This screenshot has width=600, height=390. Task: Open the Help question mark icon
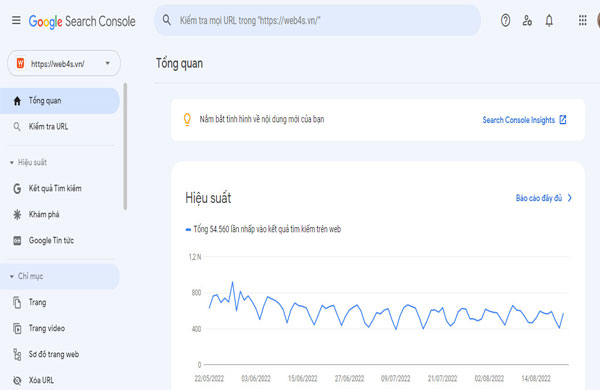505,20
